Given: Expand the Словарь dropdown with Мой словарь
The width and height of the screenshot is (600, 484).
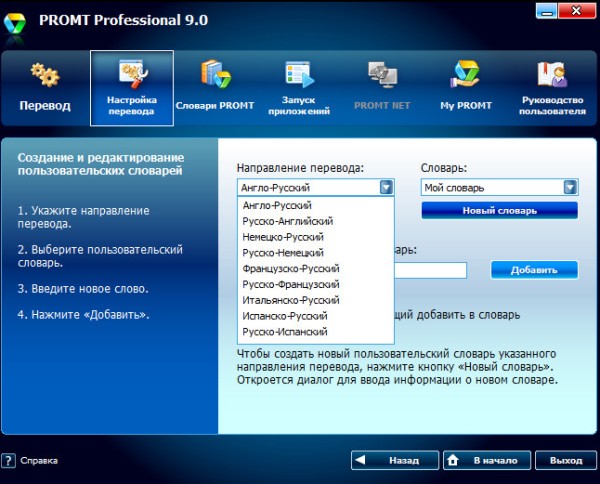Looking at the screenshot, I should 569,187.
